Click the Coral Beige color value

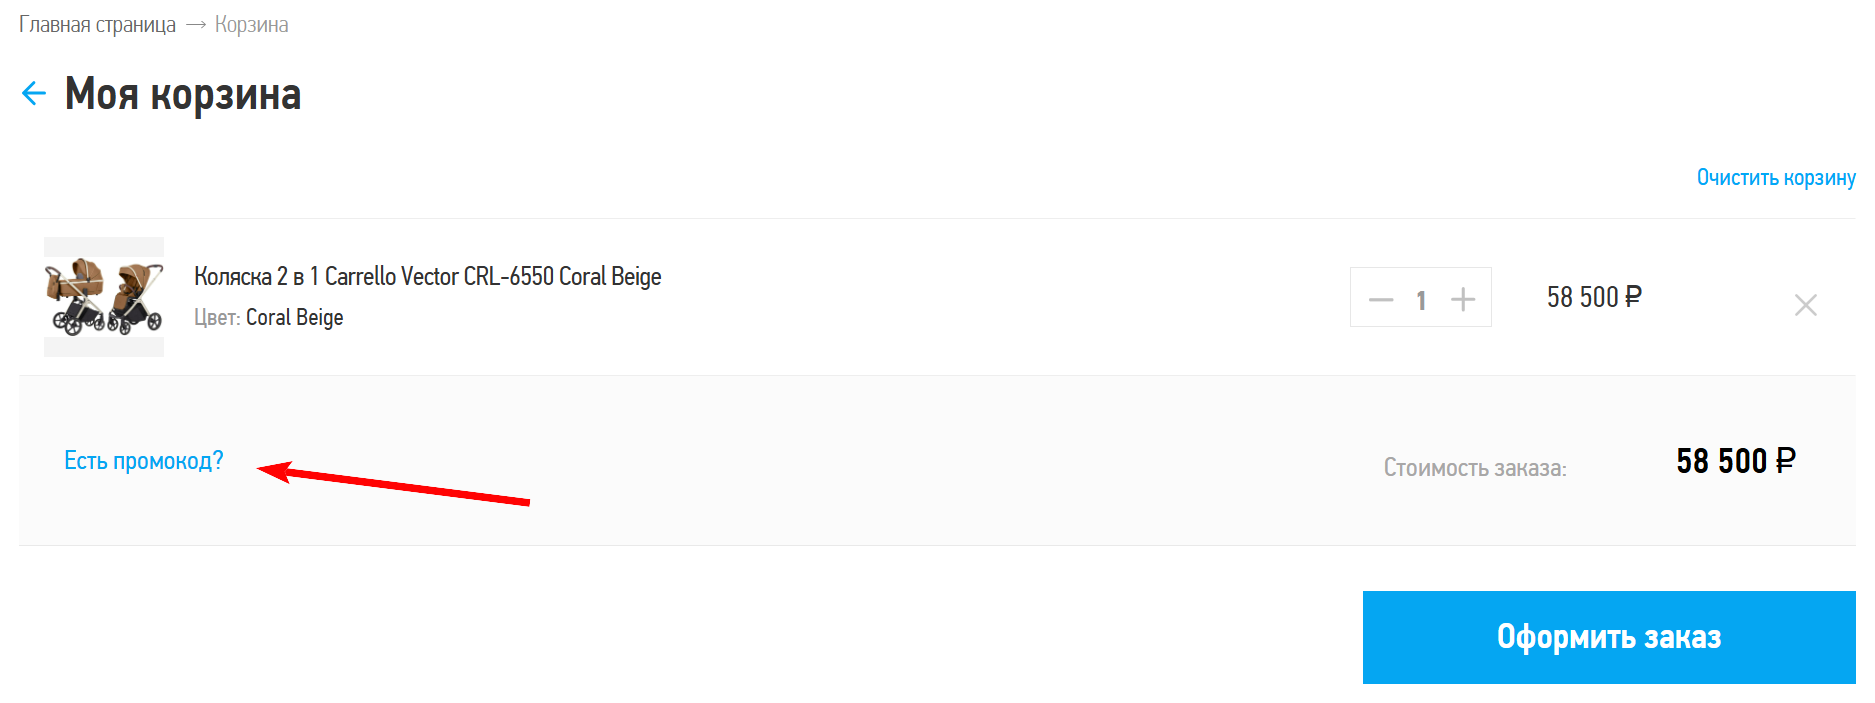pos(294,318)
